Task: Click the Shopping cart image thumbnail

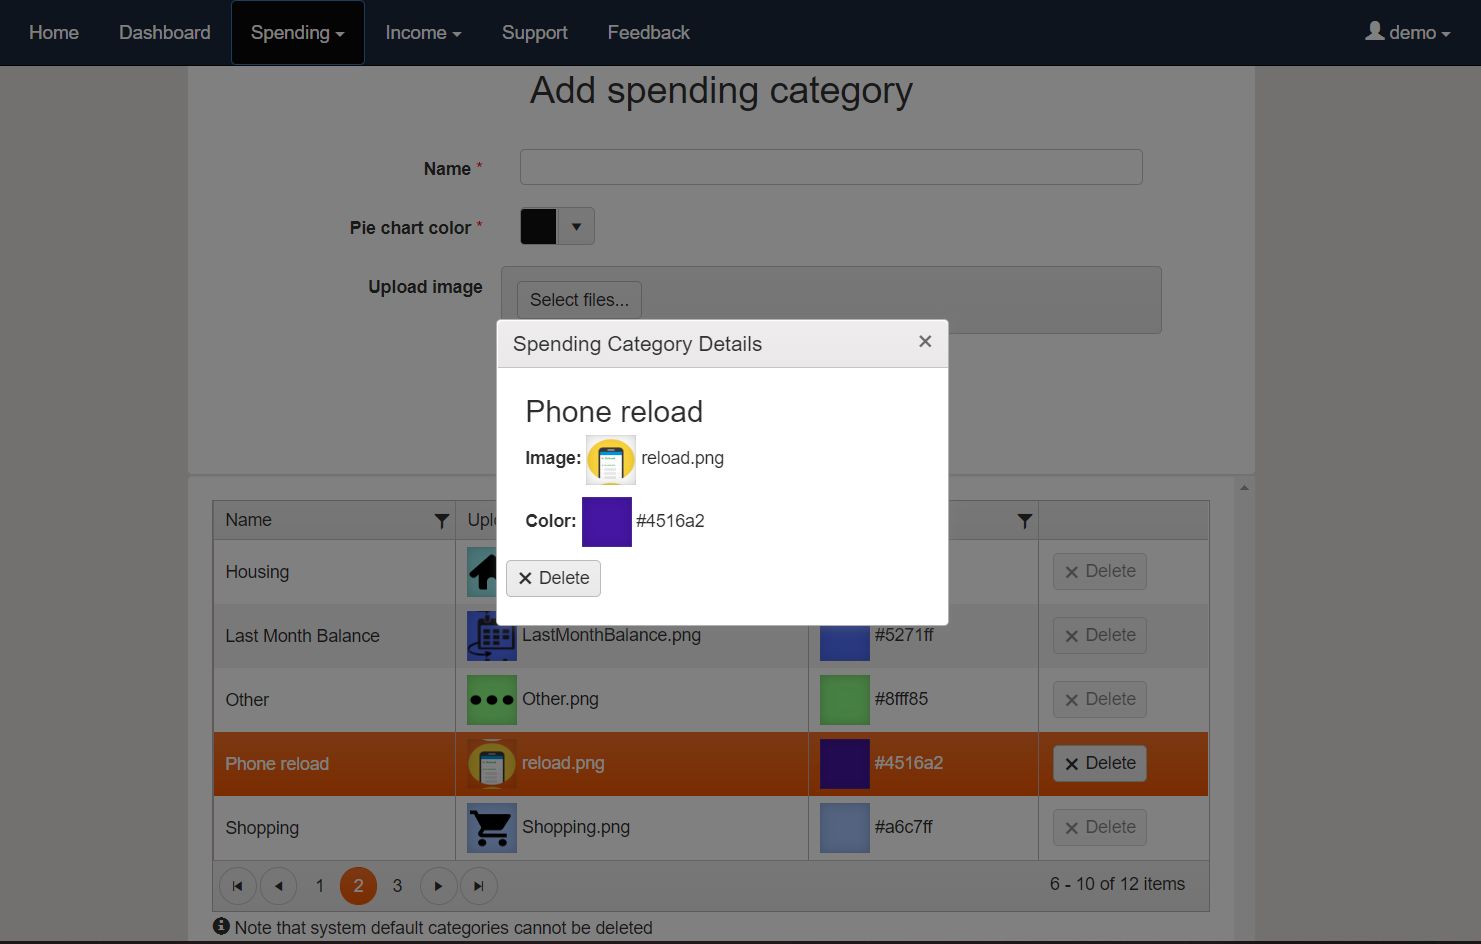Action: coord(492,828)
